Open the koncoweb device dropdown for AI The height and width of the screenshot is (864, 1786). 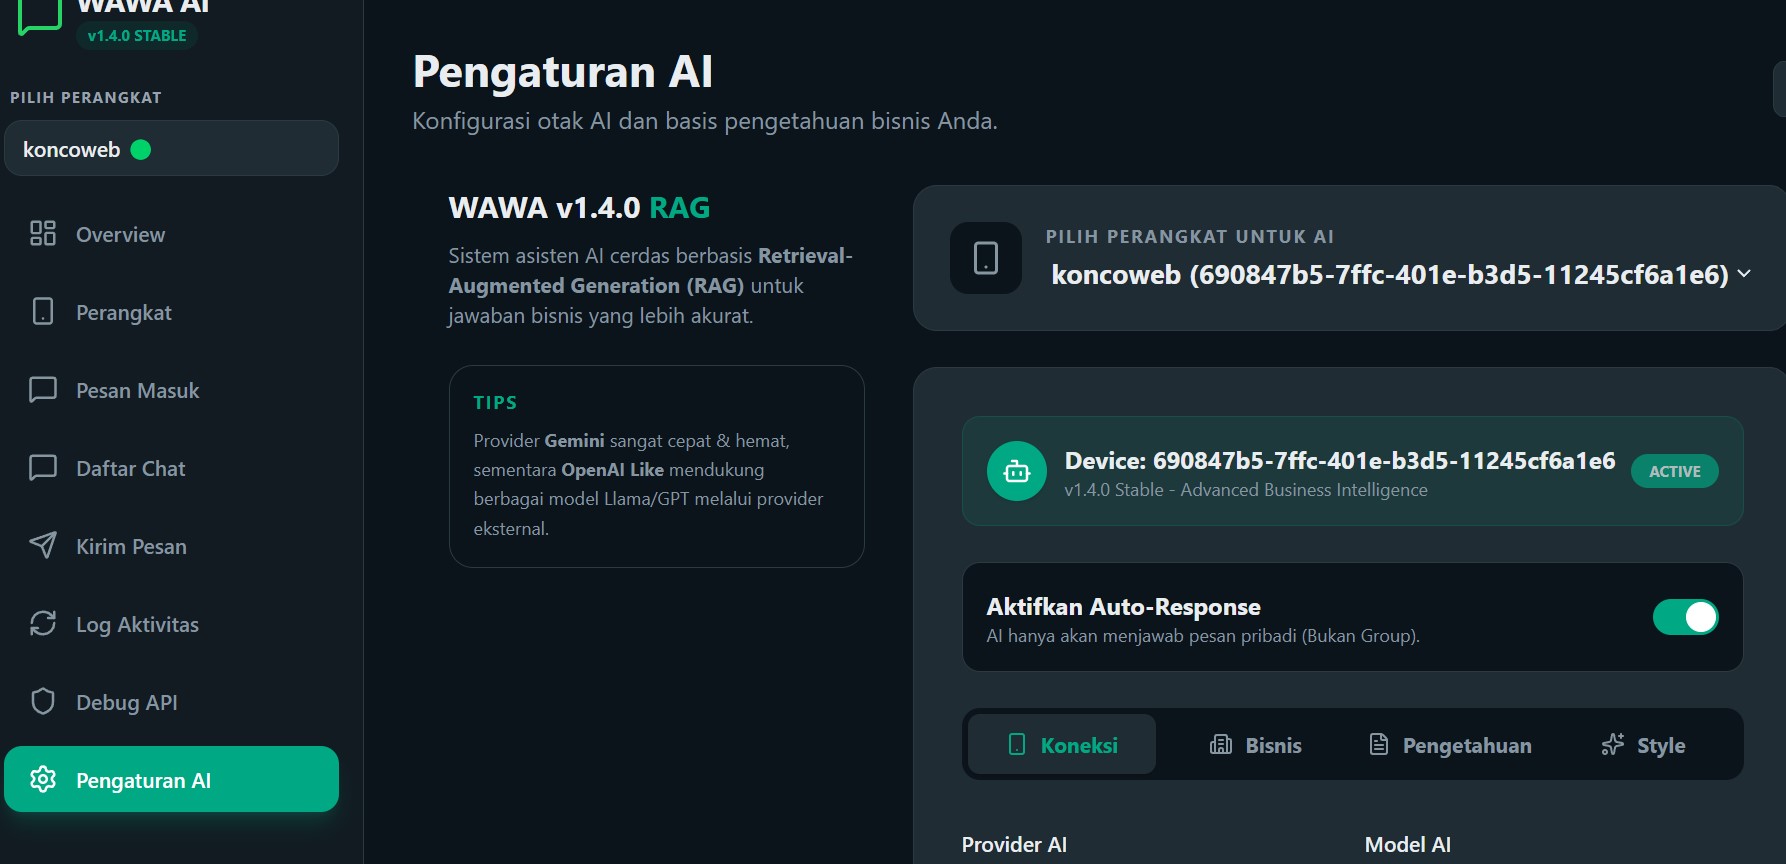(x=1400, y=274)
